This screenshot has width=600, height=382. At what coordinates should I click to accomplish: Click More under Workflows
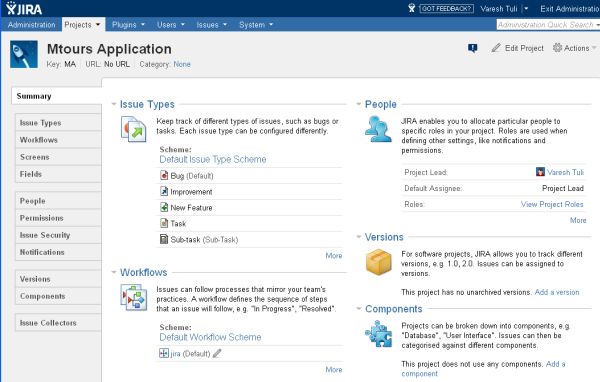334,369
